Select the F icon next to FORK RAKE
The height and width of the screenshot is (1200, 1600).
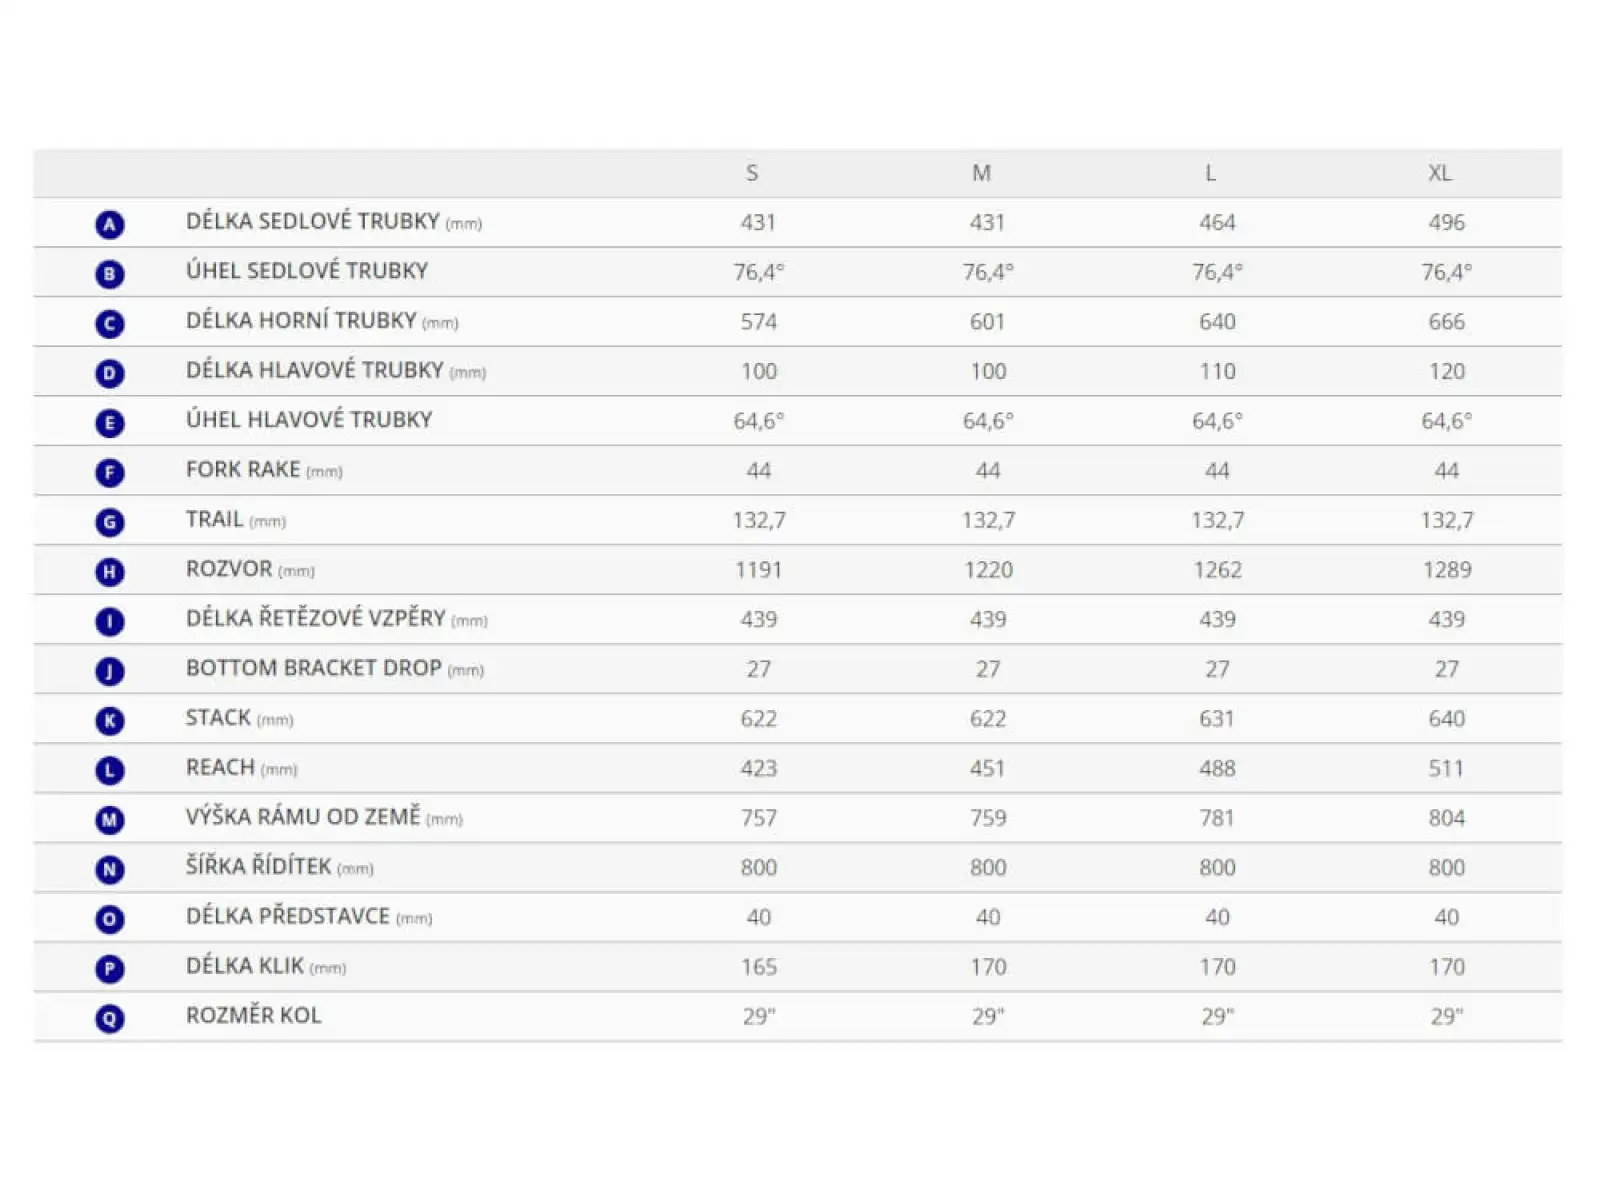click(x=110, y=472)
